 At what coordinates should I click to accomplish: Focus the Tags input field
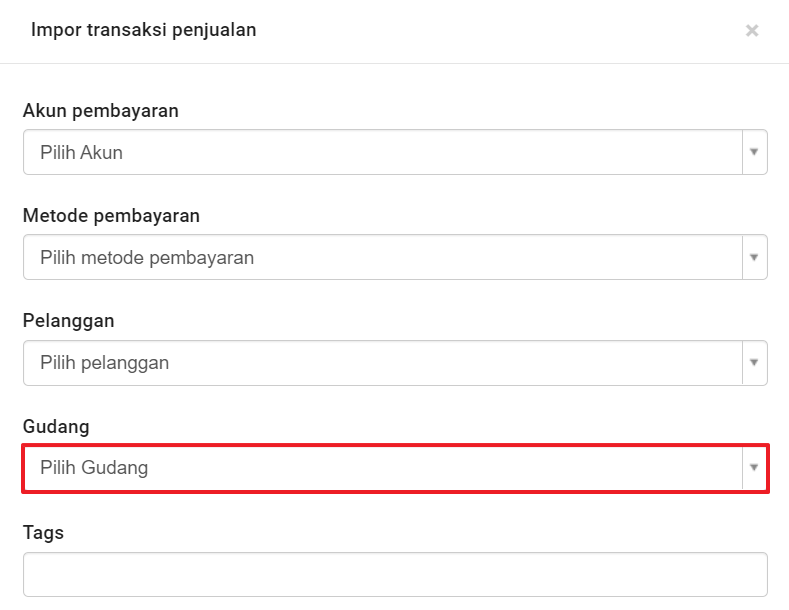pos(395,575)
